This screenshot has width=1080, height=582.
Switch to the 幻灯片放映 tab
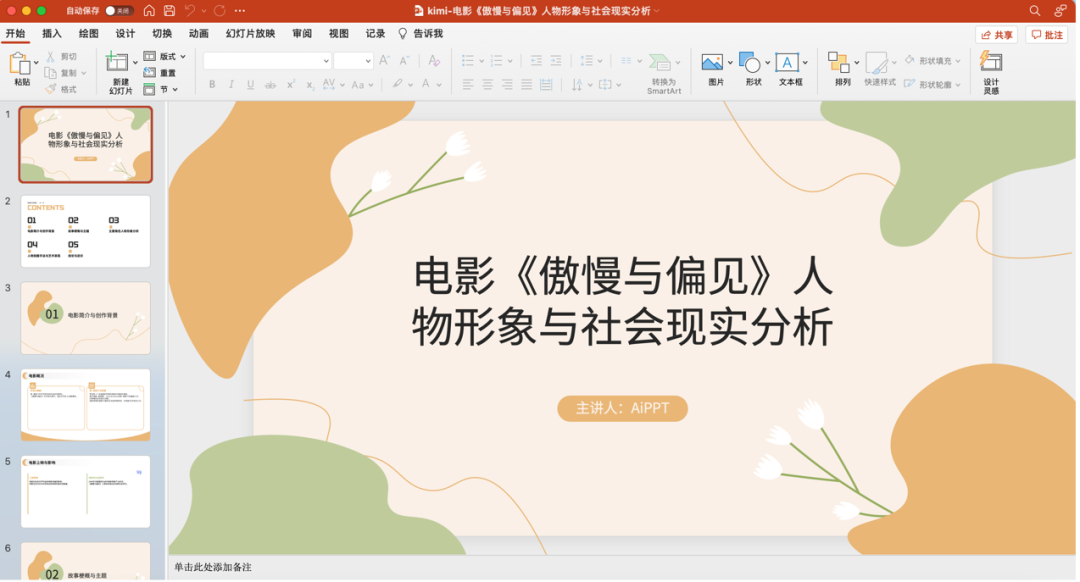click(x=250, y=33)
